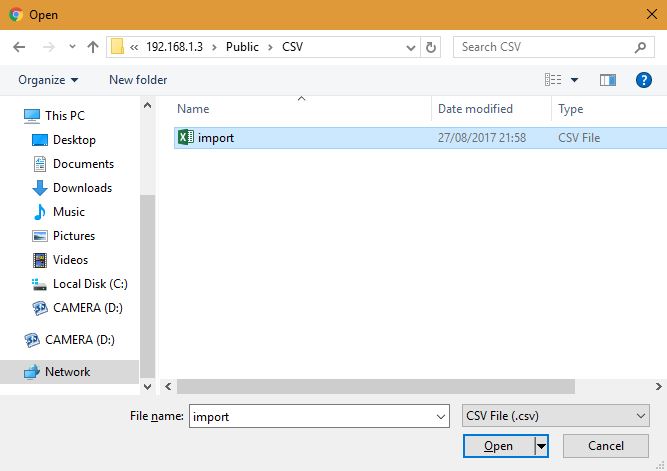
Task: Refresh the CSV folder listing
Action: [x=431, y=47]
